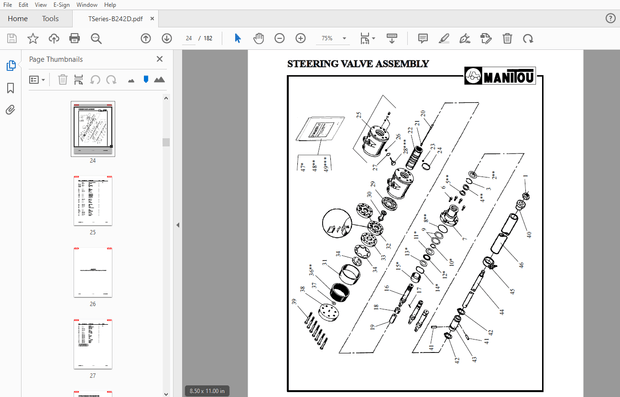Toggle the Page Thumbnails sidebar button

tap(11, 66)
